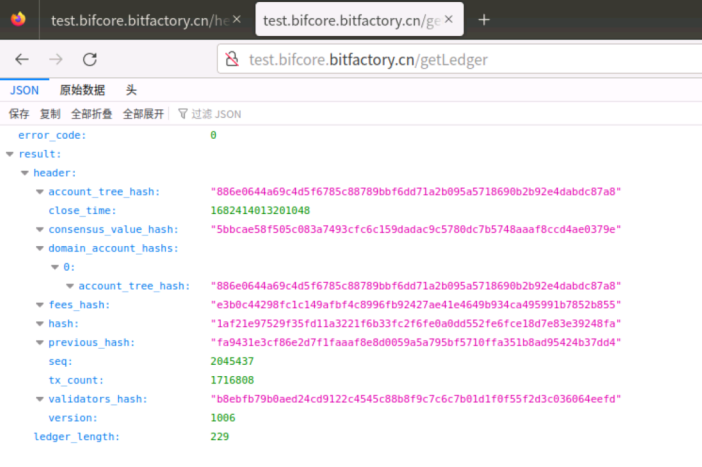Click the seq value 2045437

point(232,361)
